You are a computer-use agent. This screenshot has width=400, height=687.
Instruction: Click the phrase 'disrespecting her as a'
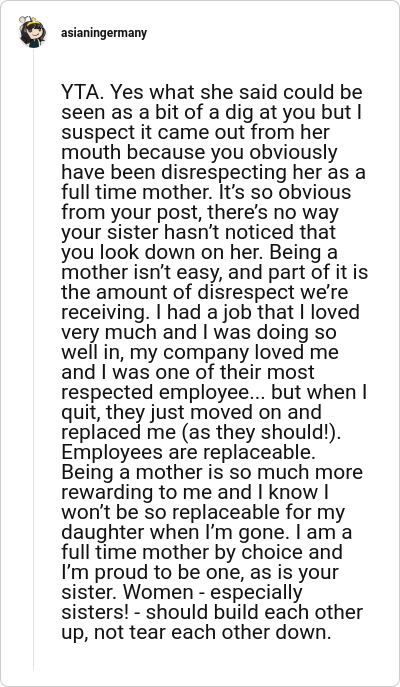(263, 173)
